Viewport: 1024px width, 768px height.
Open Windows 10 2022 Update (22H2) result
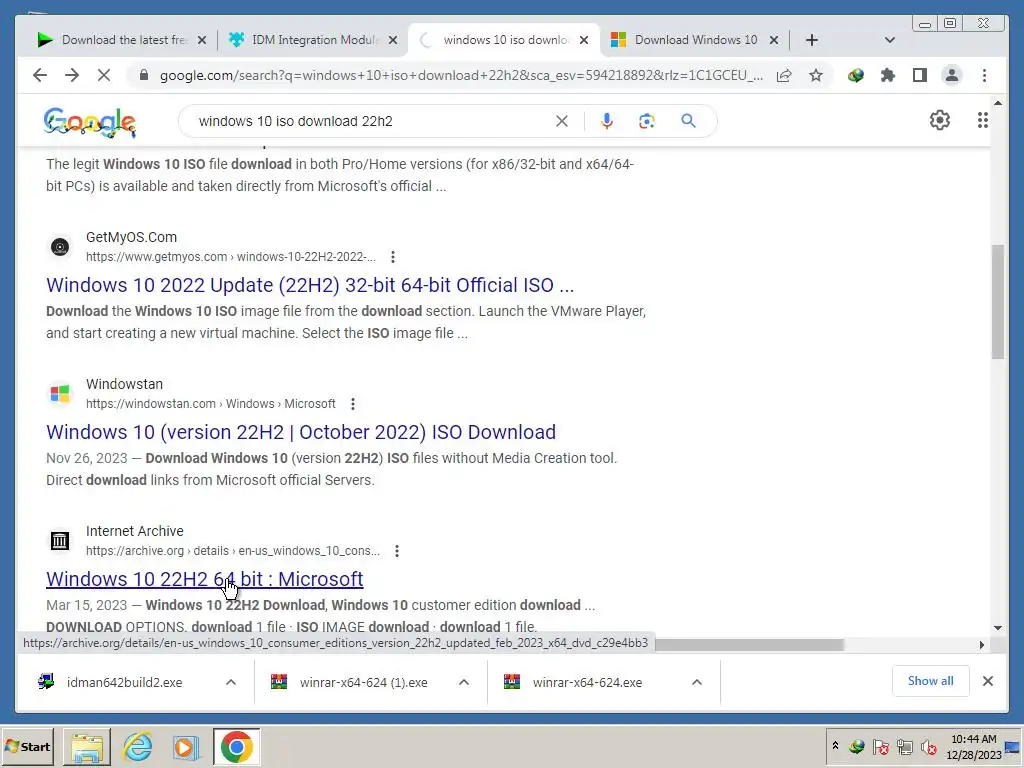(x=310, y=285)
